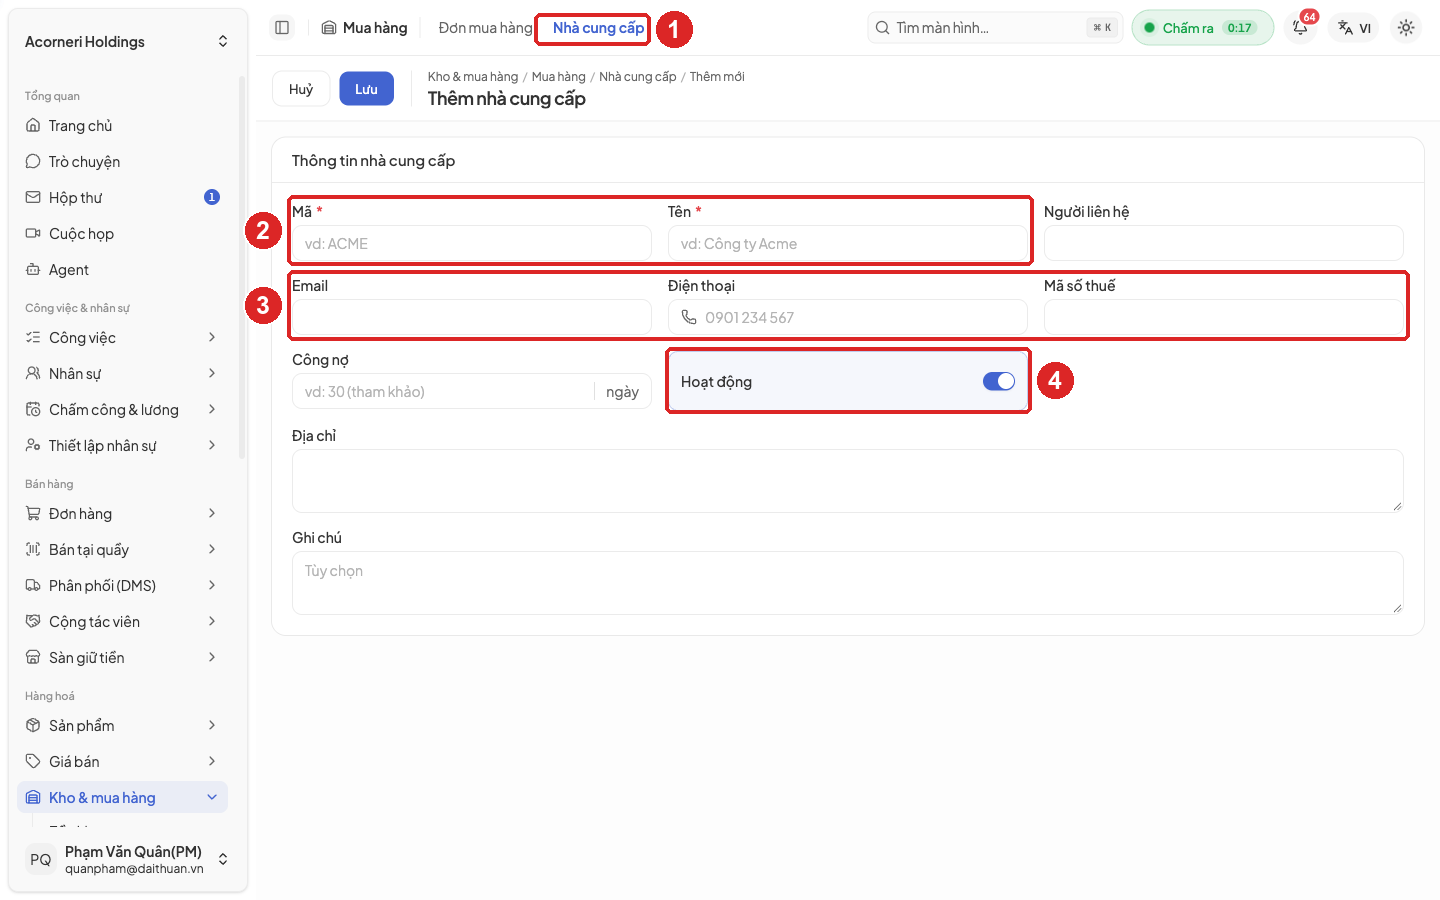Screen dimensions: 1440x900
Task: Expand the Đơn hàng menu
Action: [x=122, y=514]
